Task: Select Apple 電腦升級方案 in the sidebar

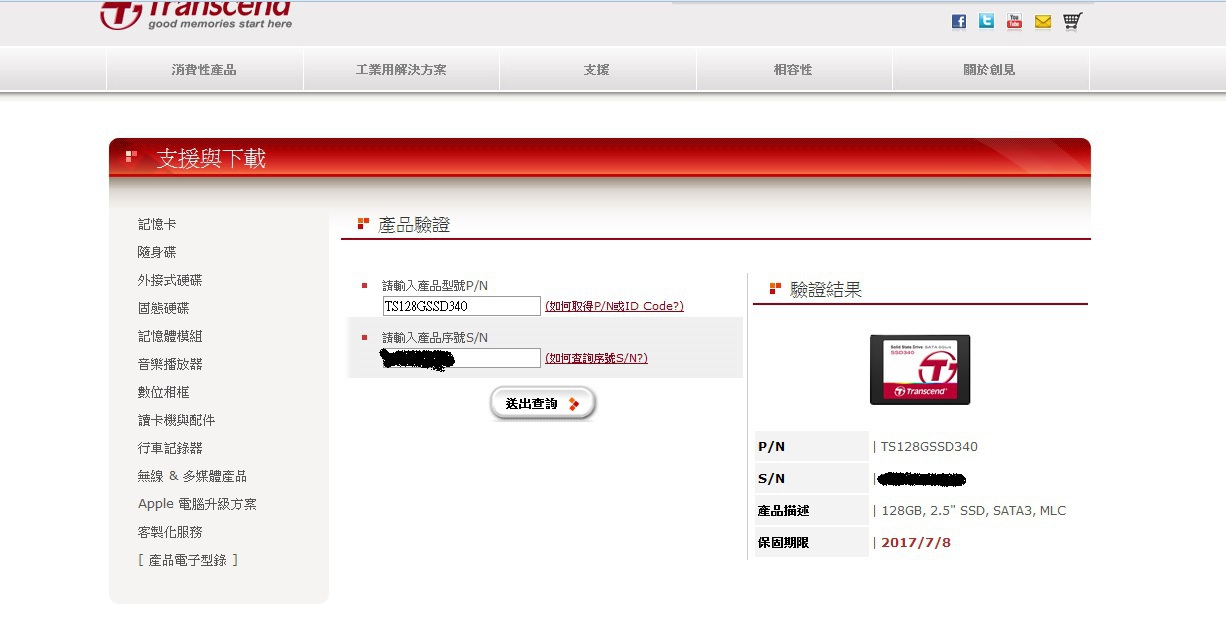Action: (197, 504)
